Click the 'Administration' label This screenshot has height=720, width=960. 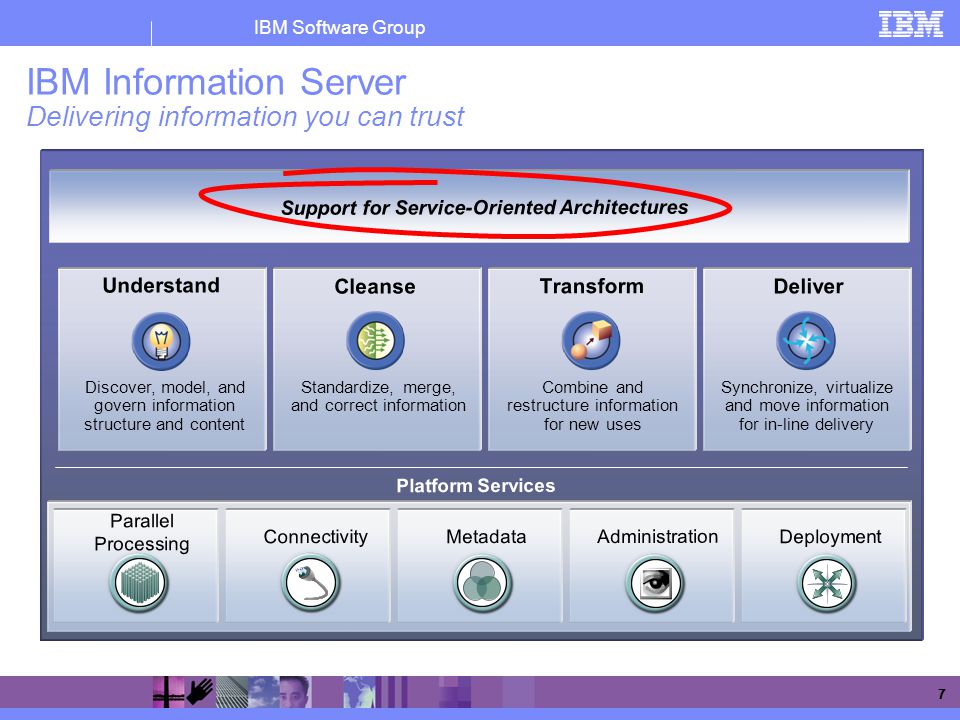point(658,537)
